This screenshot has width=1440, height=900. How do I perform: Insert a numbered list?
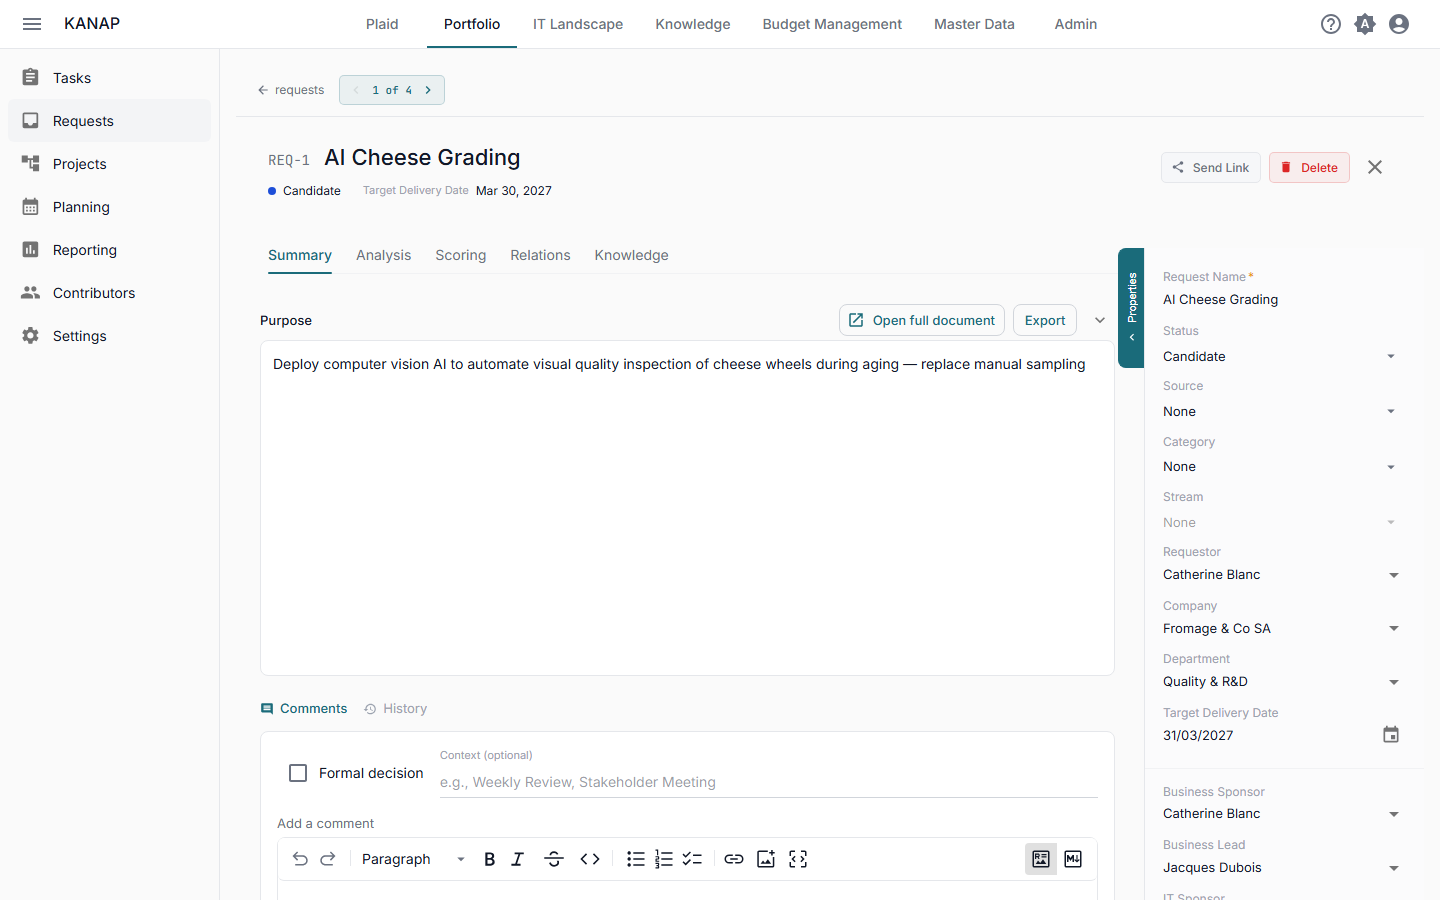pos(664,859)
